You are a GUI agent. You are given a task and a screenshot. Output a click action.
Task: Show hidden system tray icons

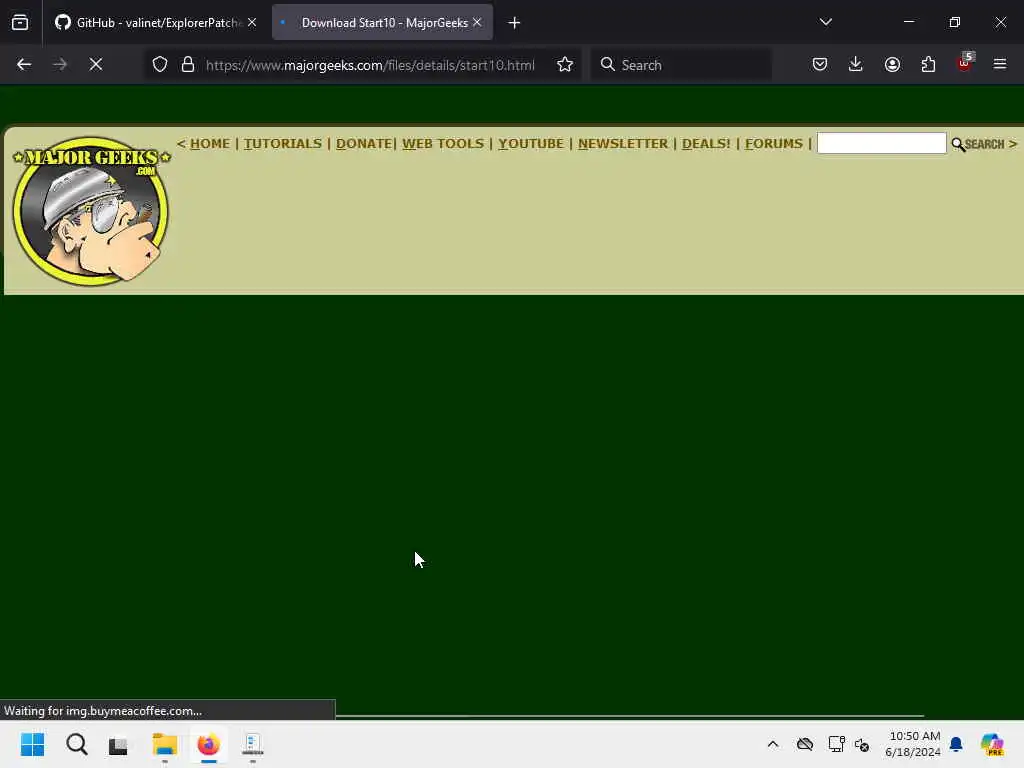click(x=773, y=744)
